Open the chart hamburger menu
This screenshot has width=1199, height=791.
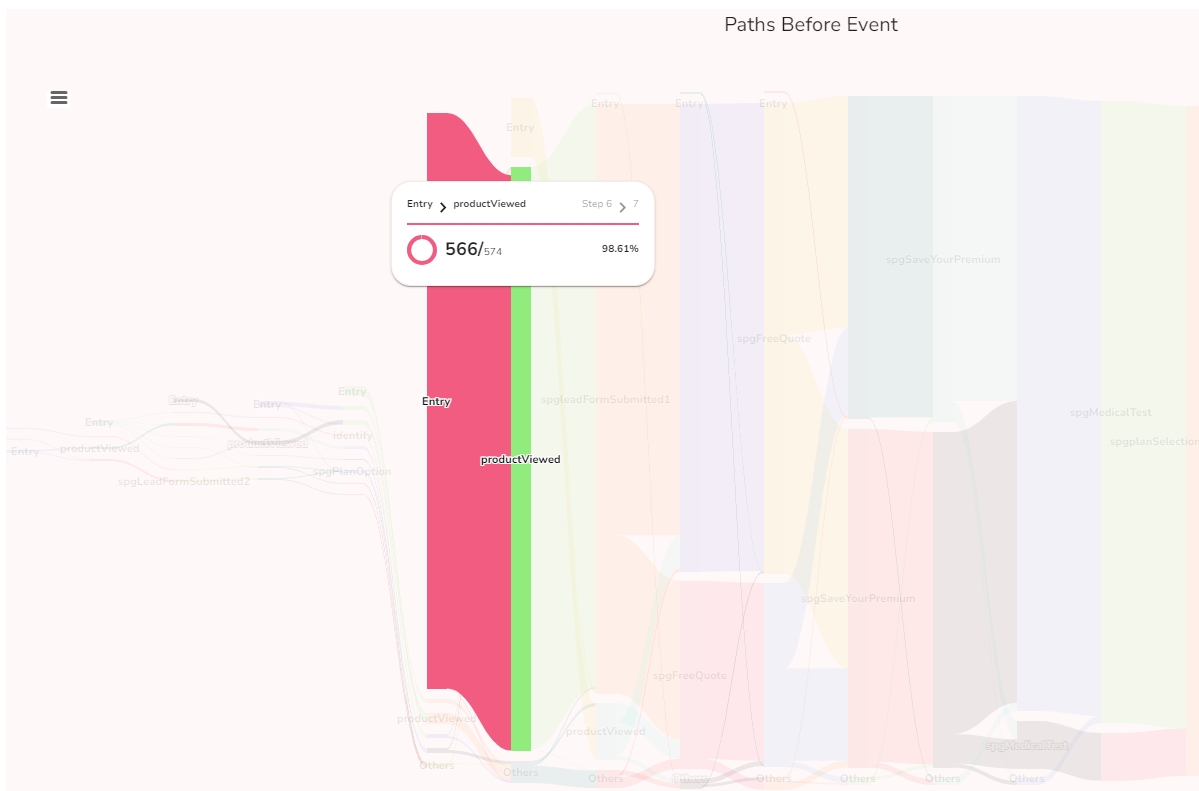pos(59,97)
